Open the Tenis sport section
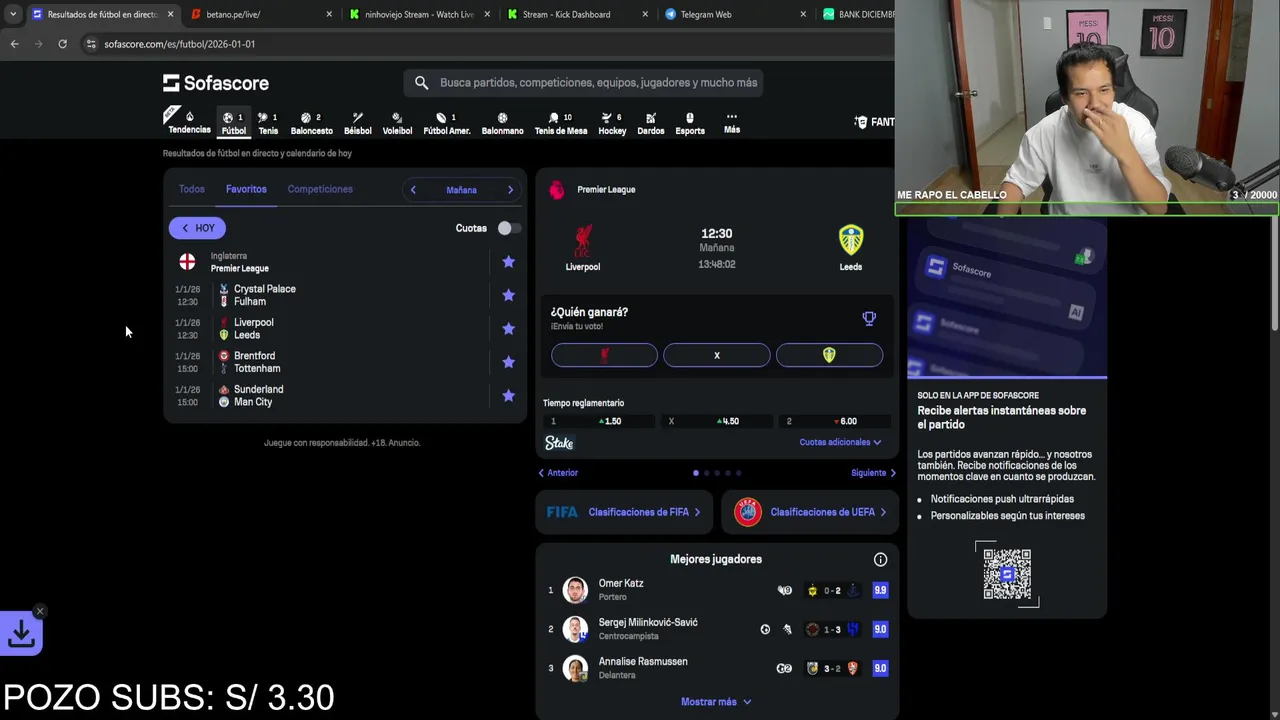The width and height of the screenshot is (1280, 720). (x=268, y=123)
